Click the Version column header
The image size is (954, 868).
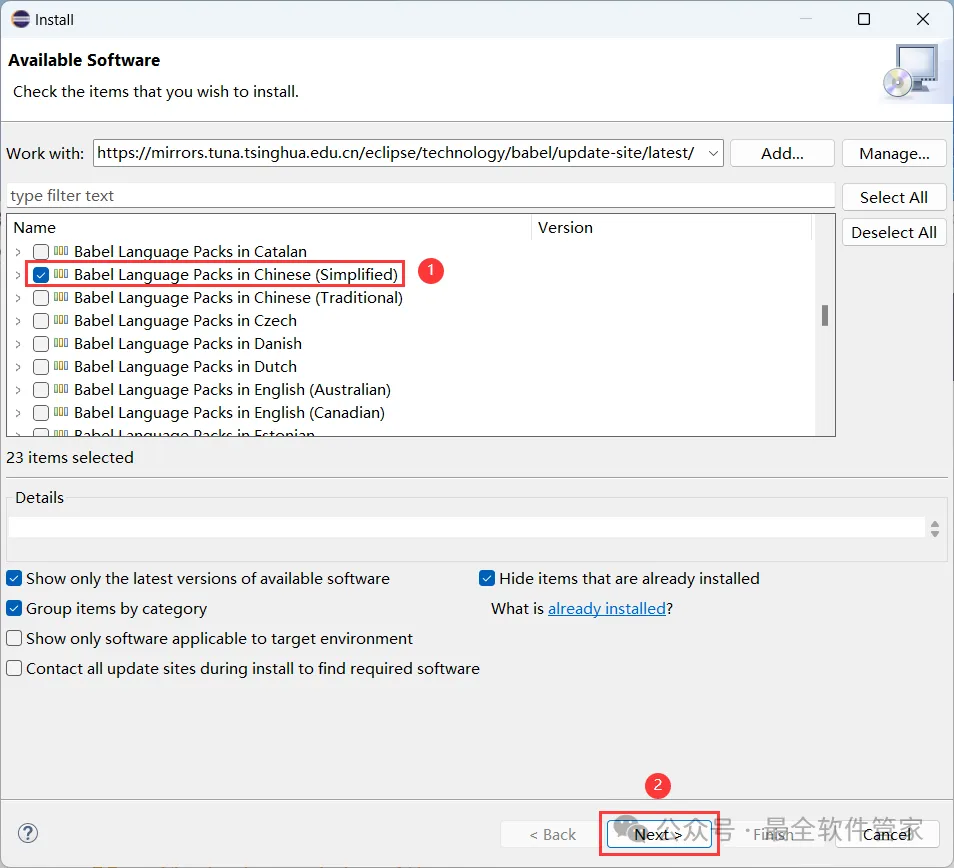[x=672, y=227]
